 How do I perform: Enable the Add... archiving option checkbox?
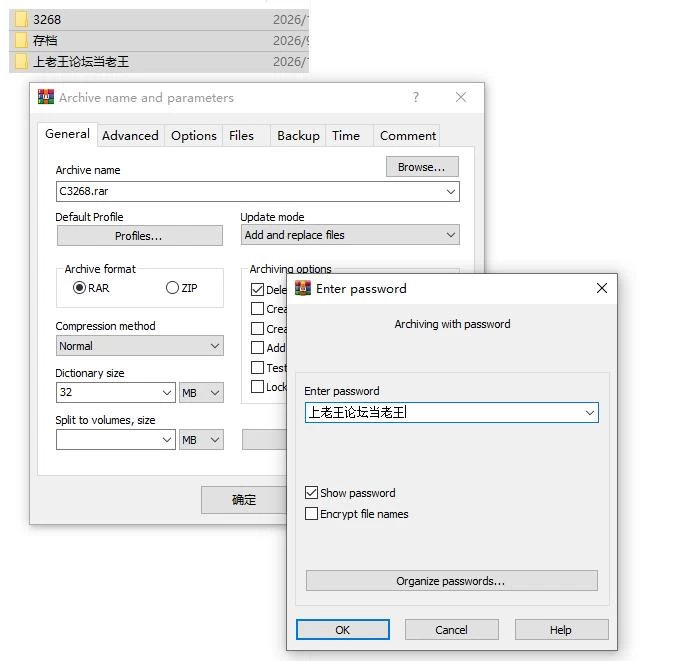[x=258, y=348]
